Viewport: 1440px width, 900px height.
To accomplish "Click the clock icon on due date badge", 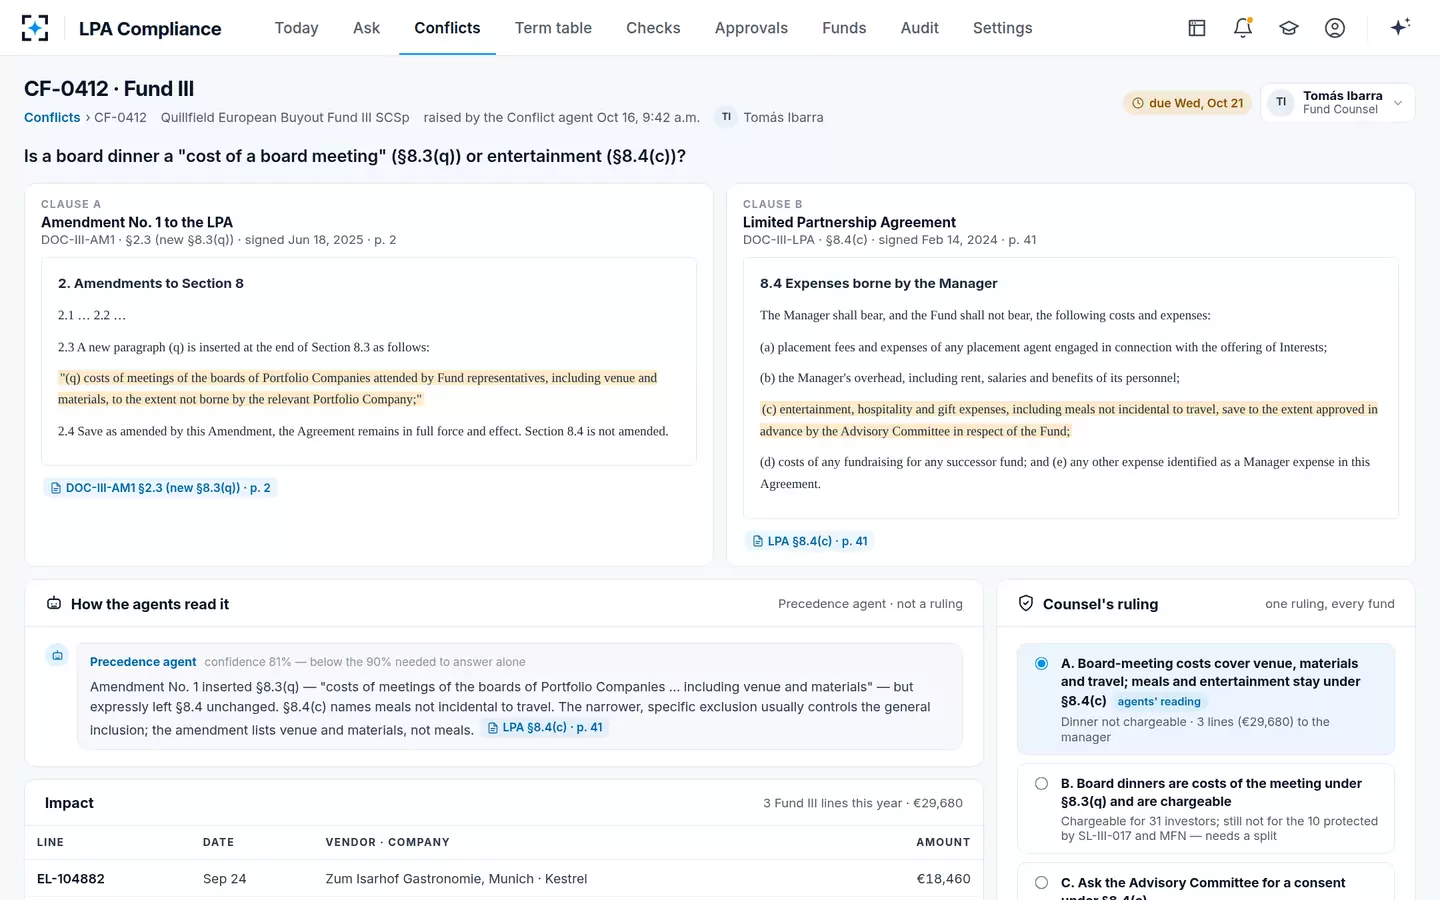I will (x=1137, y=103).
